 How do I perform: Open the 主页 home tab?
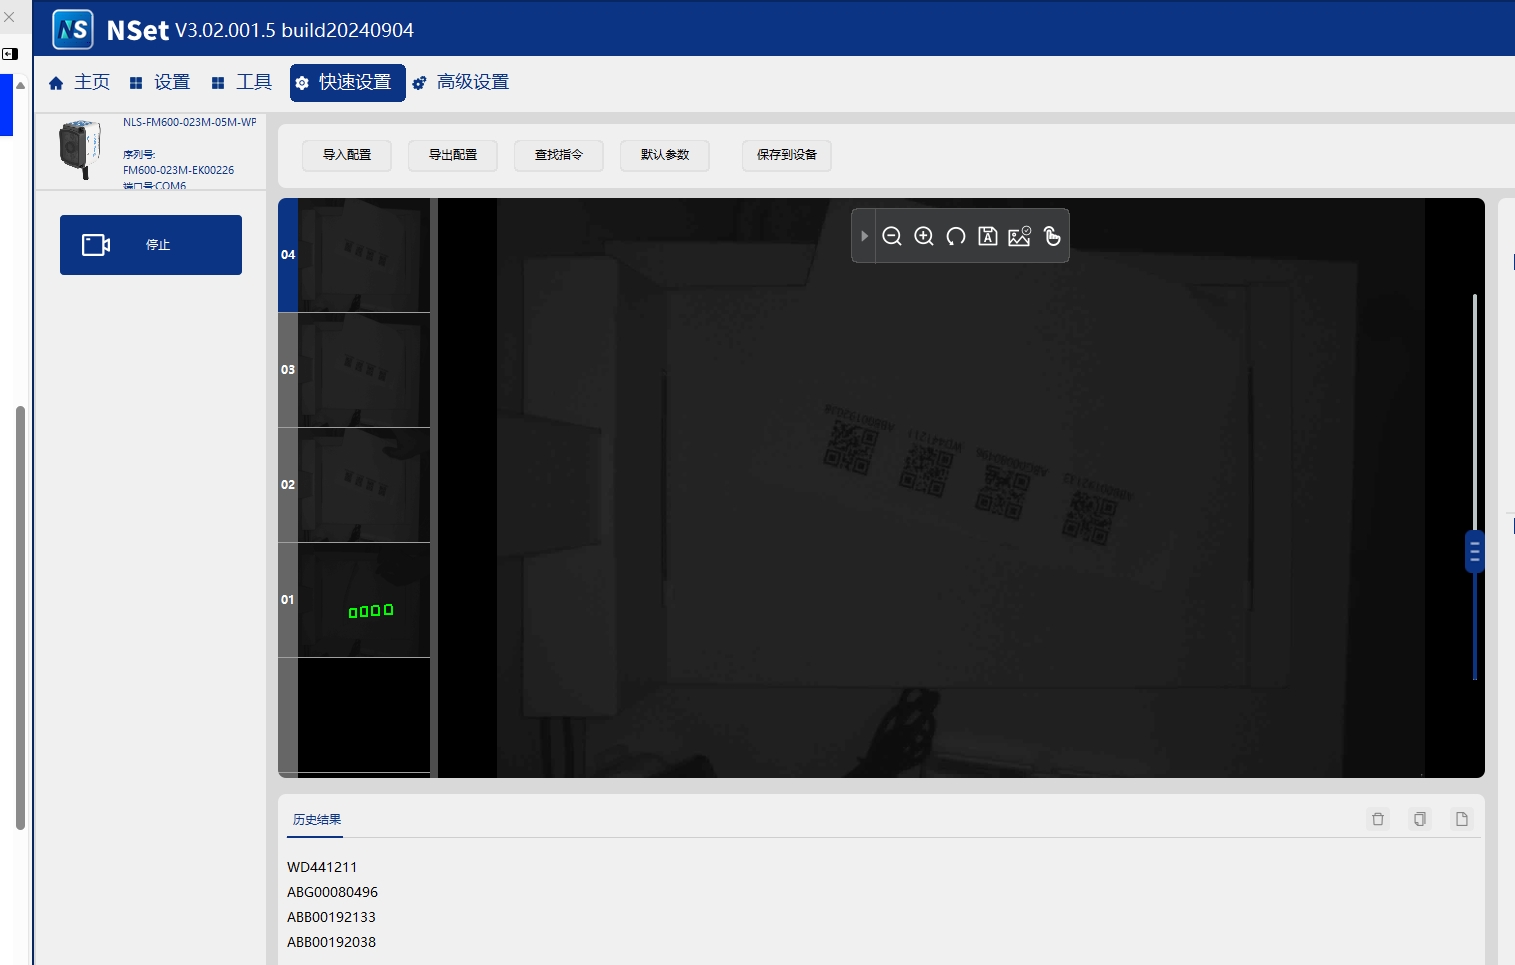tap(79, 82)
